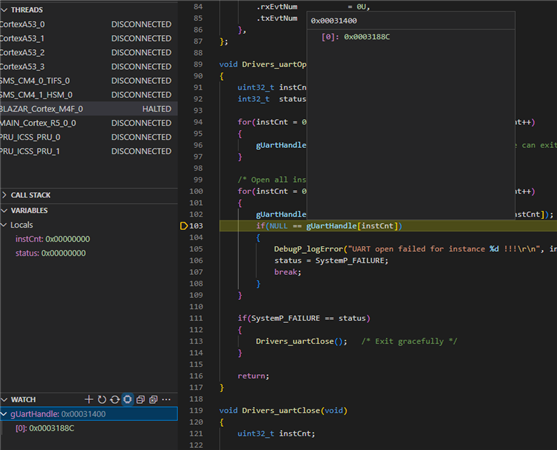Viewport: 557px width, 450px height.
Task: Click the hover popup [0] entry 0x0003188C
Action: (x=356, y=37)
